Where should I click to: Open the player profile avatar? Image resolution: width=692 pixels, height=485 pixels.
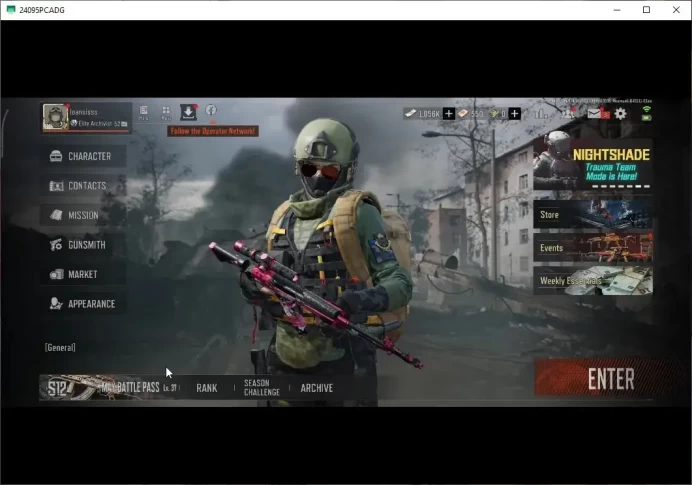coord(55,117)
